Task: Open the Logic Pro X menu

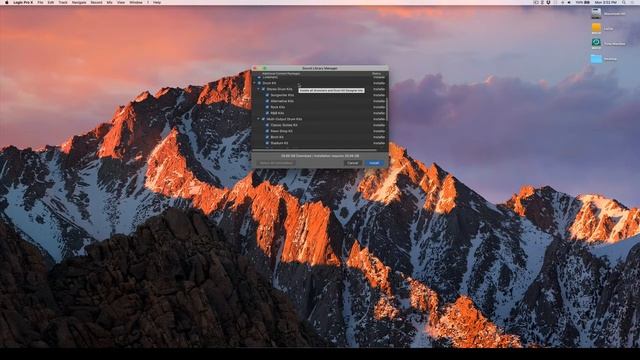Action: pos(23,2)
